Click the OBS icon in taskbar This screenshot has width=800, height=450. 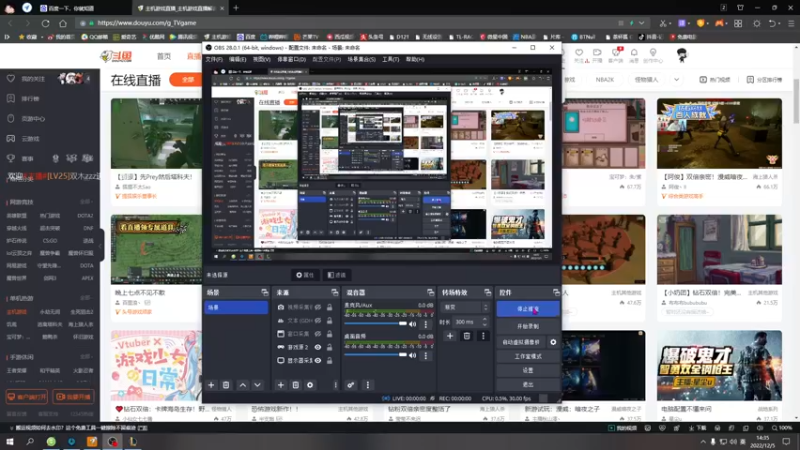click(112, 441)
